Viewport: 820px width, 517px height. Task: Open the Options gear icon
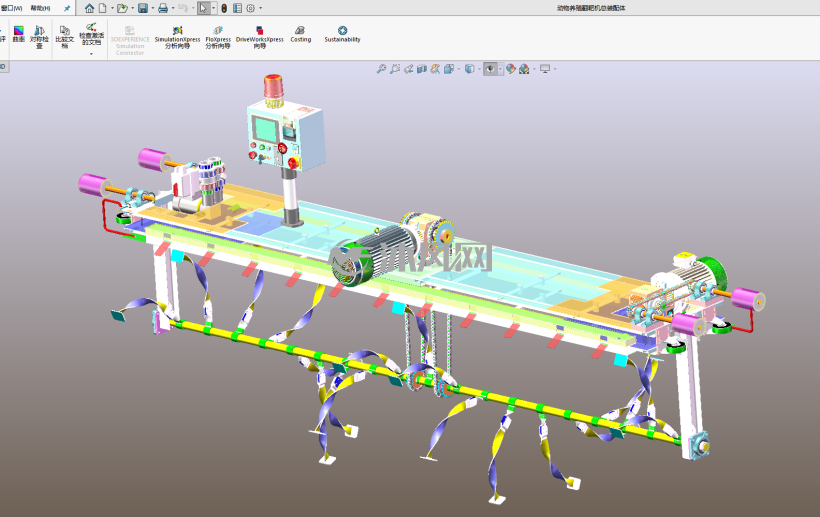coord(250,8)
